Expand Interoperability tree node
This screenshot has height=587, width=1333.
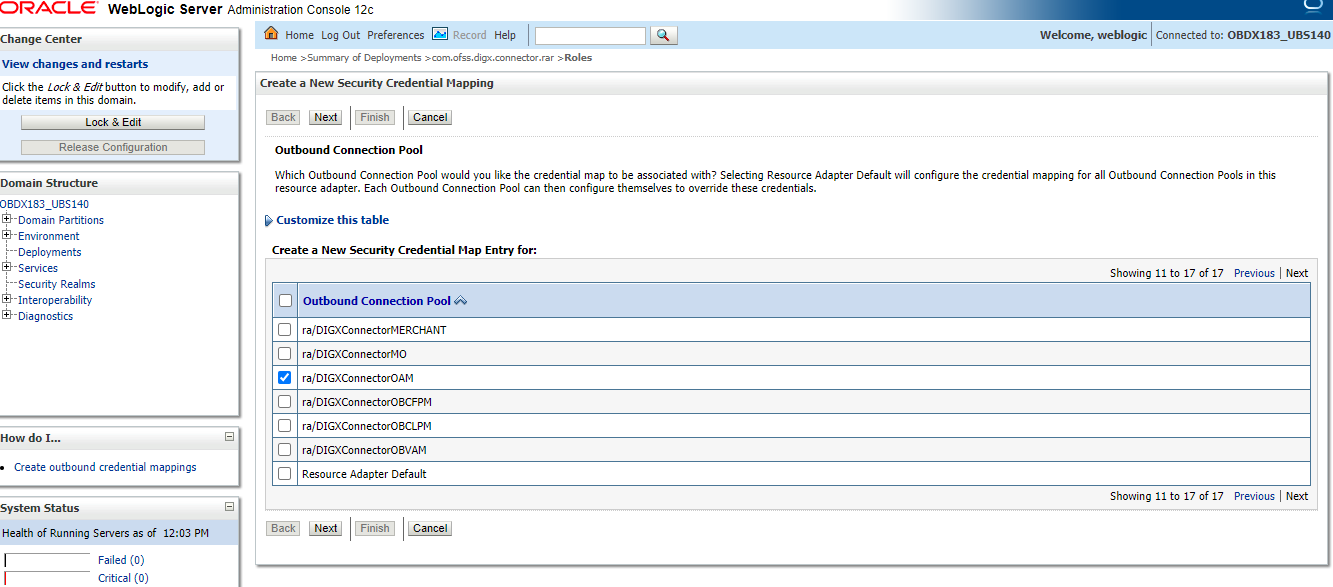coord(7,300)
